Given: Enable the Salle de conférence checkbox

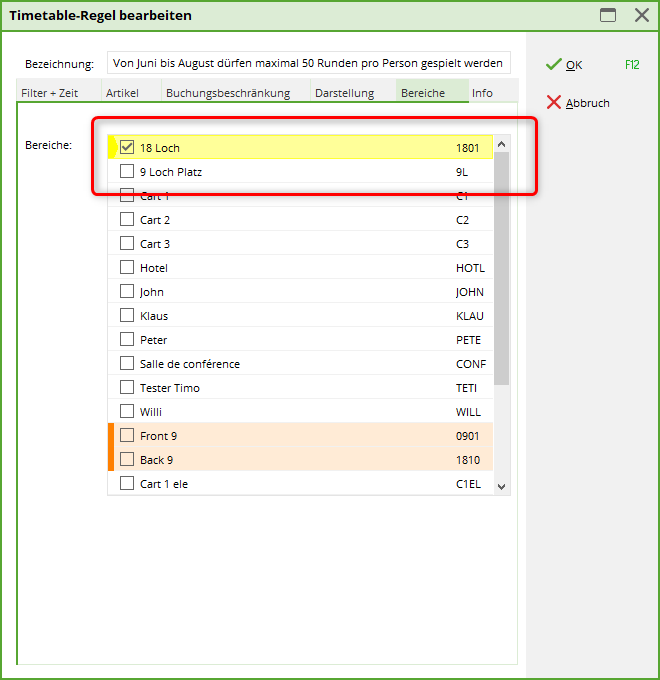Looking at the screenshot, I should (x=127, y=363).
